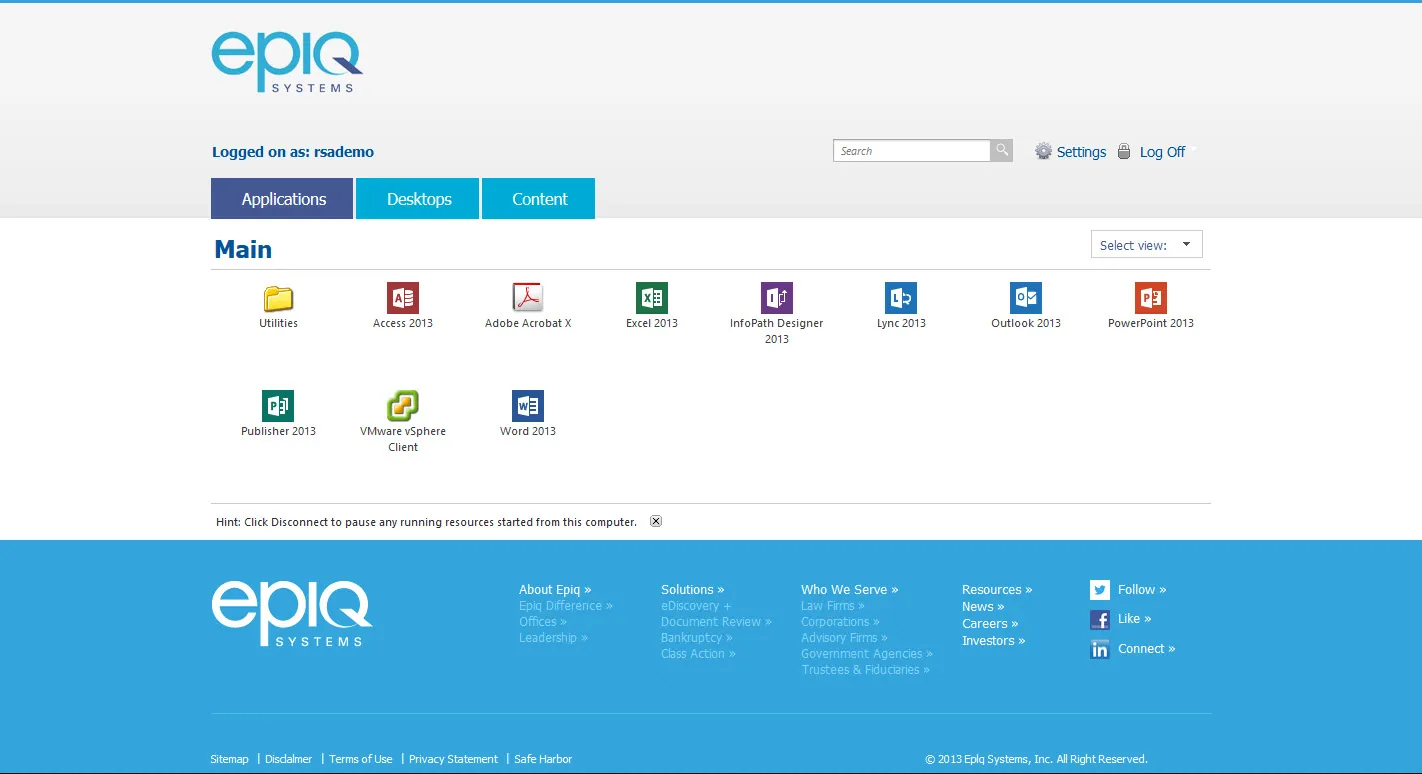Screen dimensions: 1422x774
Task: Click the LinkedIn icon in footer
Action: (x=1100, y=649)
